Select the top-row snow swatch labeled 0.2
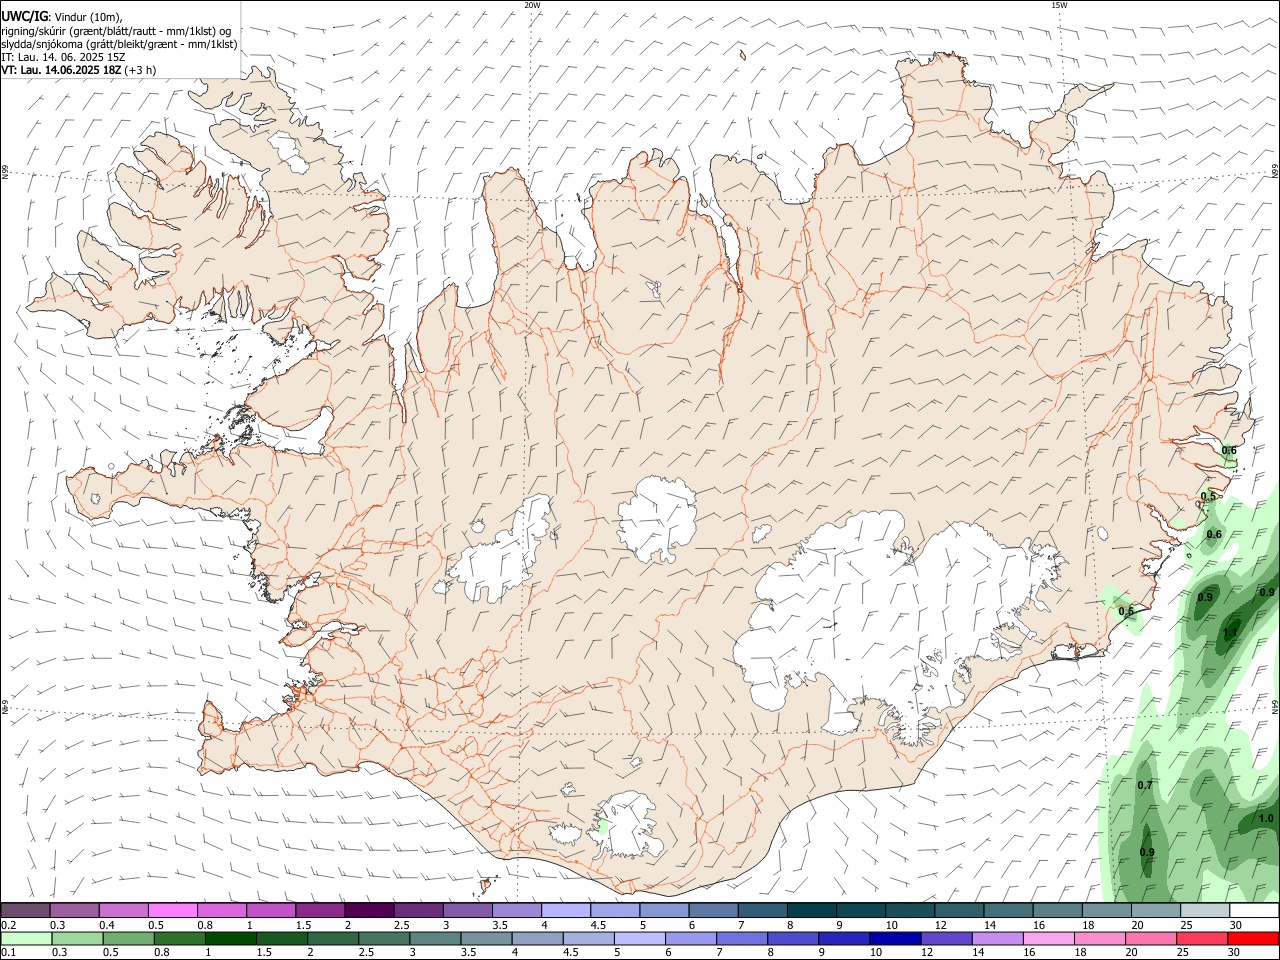This screenshot has width=1280, height=960. [25, 910]
